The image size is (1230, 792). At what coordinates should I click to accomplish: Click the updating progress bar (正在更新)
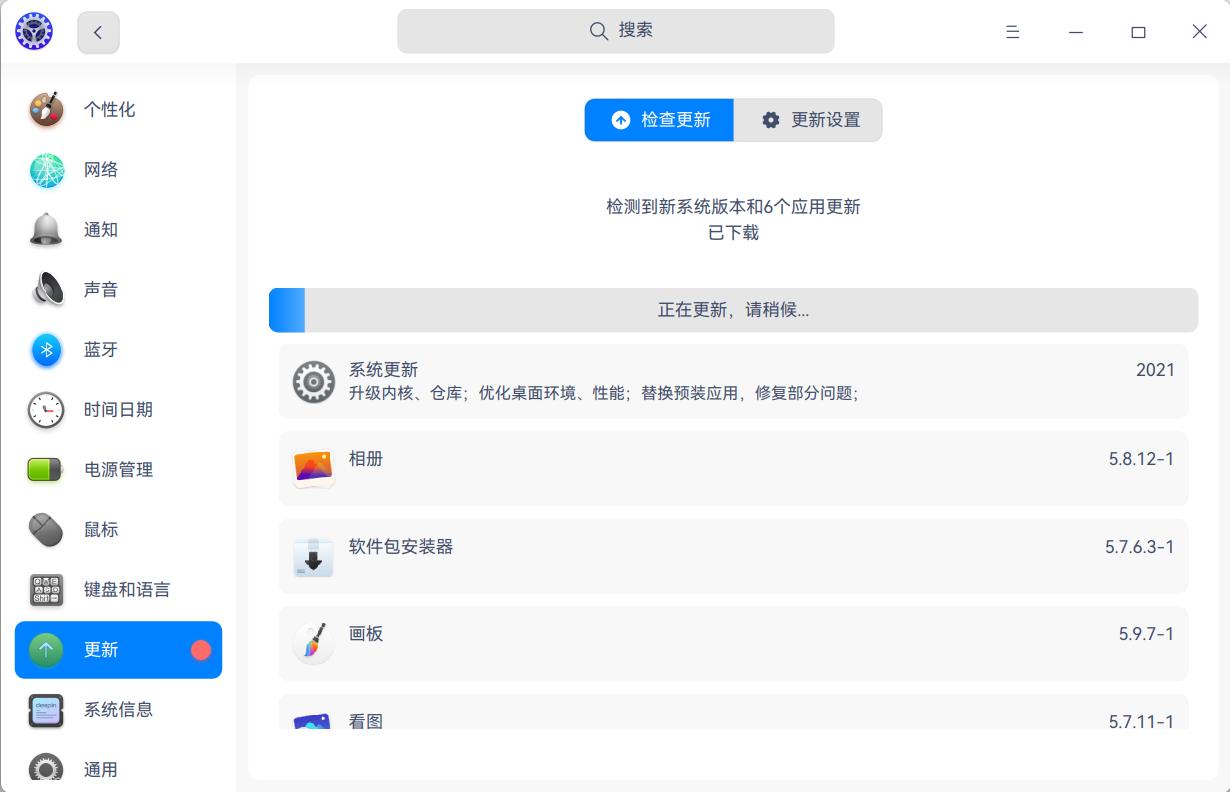coord(733,310)
